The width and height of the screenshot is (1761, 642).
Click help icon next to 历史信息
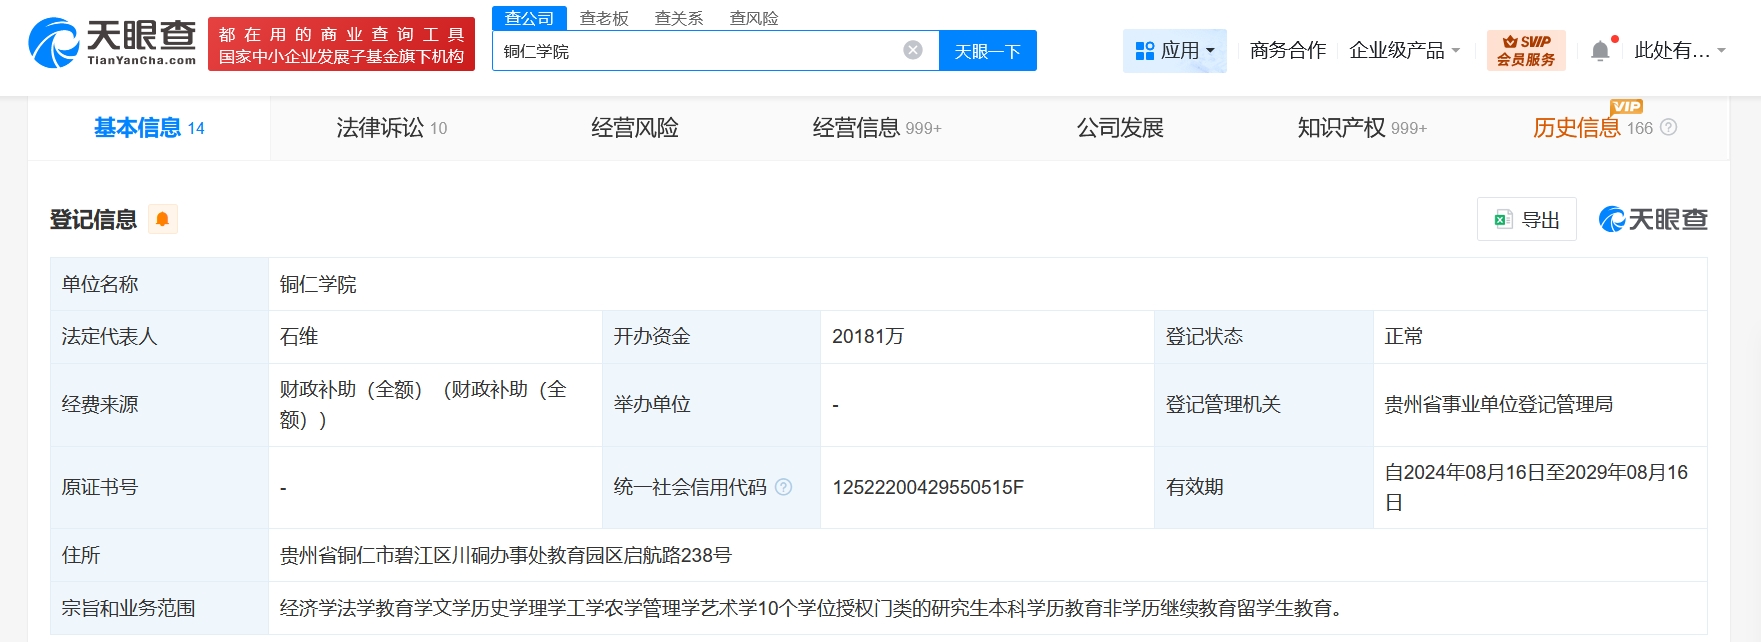pos(1668,128)
